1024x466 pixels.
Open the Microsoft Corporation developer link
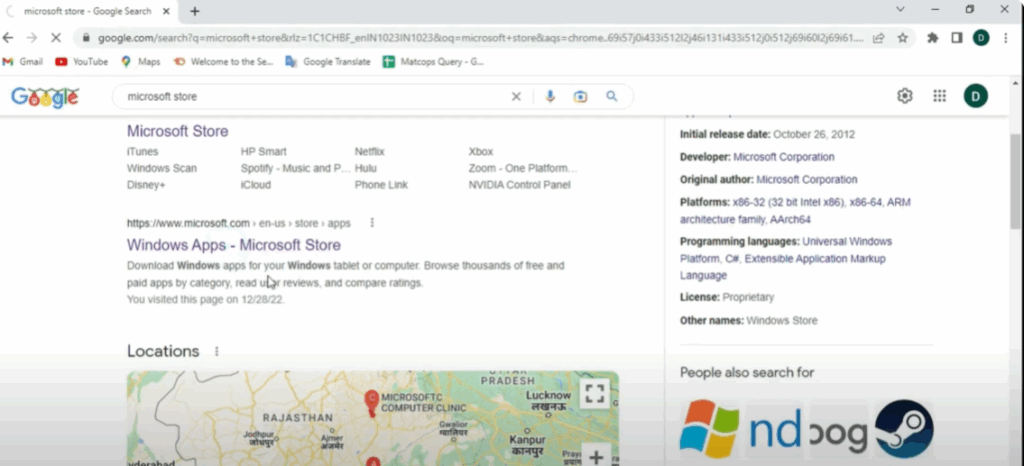pos(784,157)
